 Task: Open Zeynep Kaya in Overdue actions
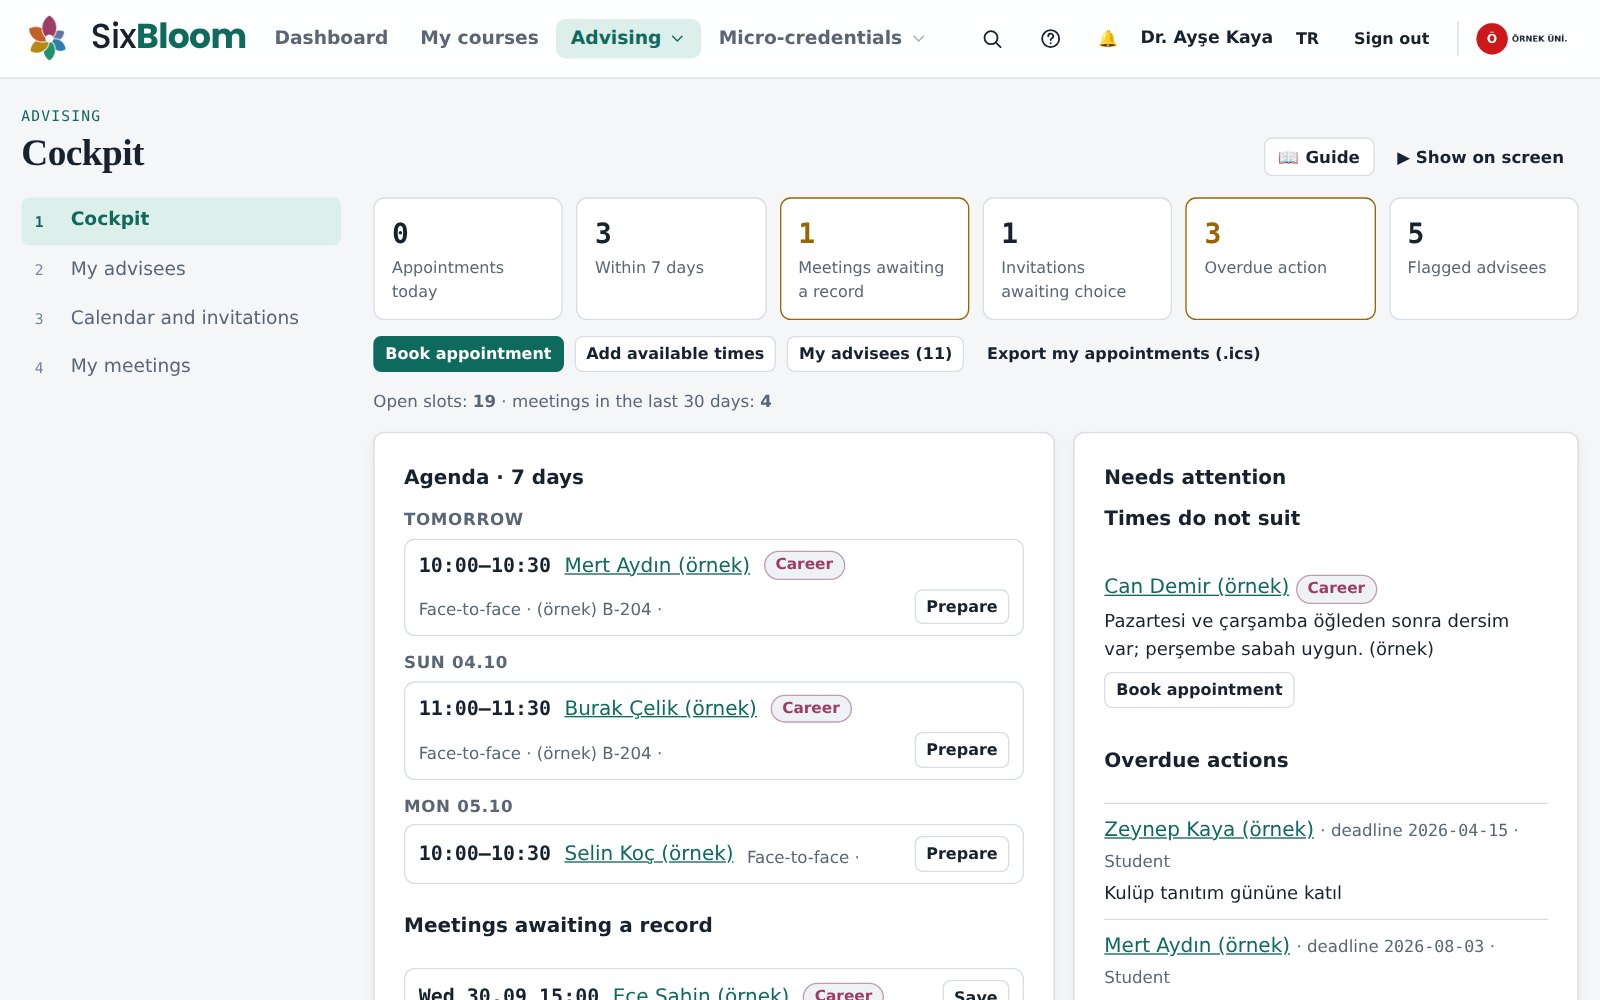coord(1208,829)
